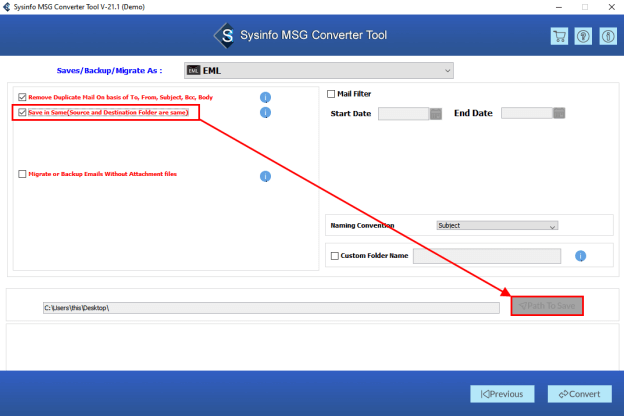This screenshot has width=624, height=416.
Task: Start conversion with Convert button
Action: (x=579, y=394)
